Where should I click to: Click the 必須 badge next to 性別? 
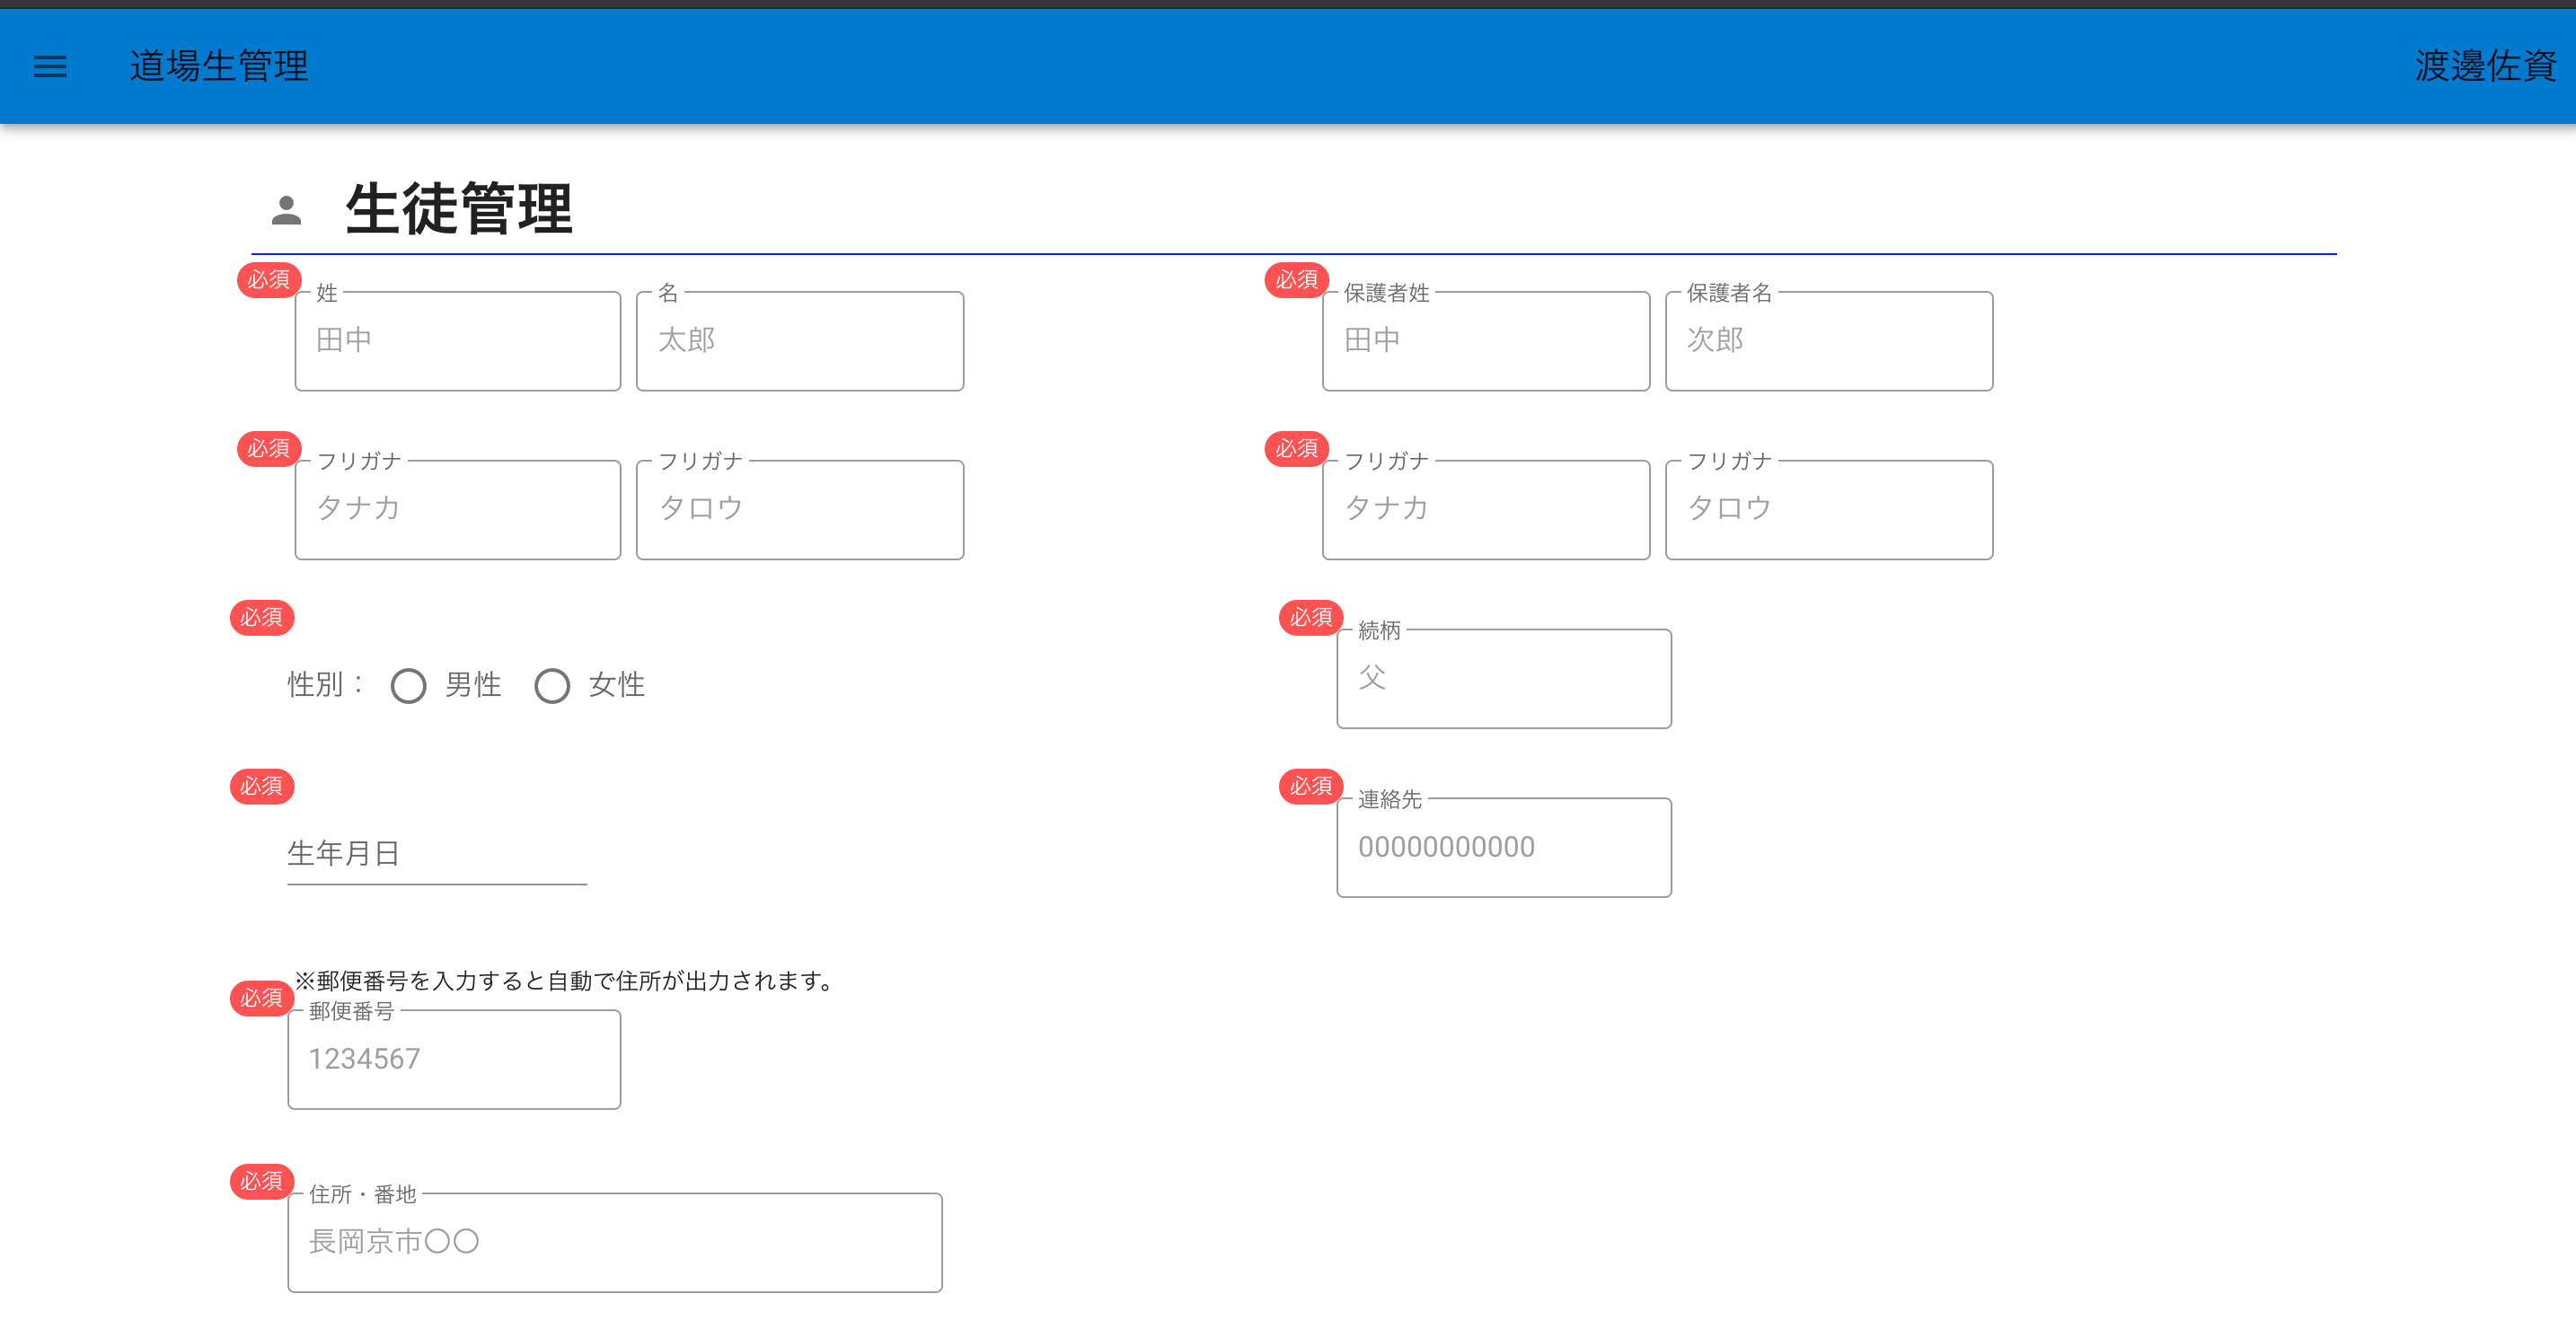[x=261, y=618]
